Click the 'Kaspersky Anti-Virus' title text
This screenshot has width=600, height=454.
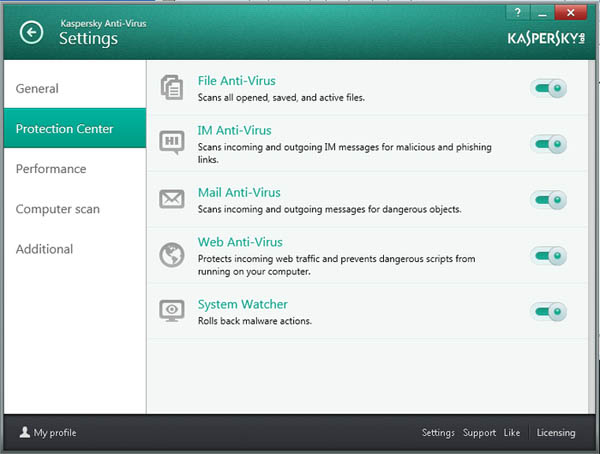coord(103,24)
